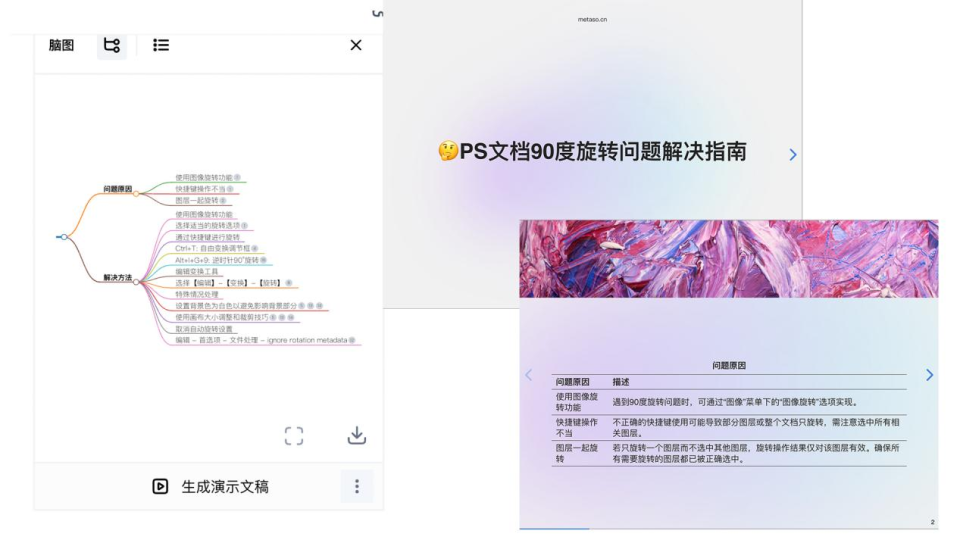Advance to next slide on 问题原因 slide
The height and width of the screenshot is (540, 960).
(929, 375)
